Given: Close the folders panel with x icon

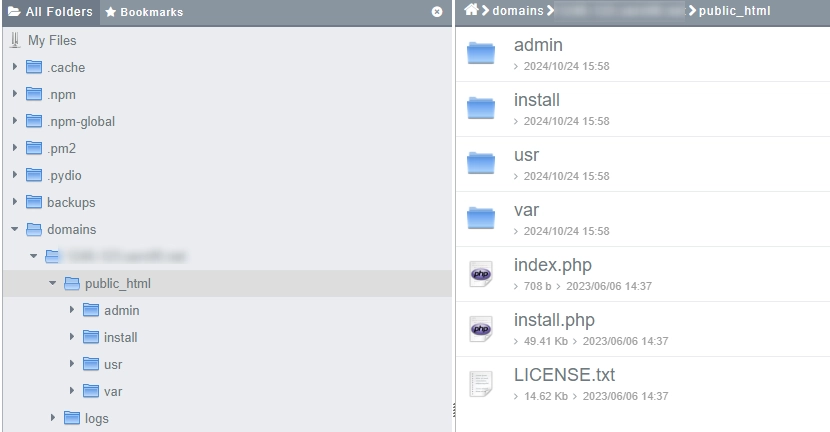Looking at the screenshot, I should 437,12.
